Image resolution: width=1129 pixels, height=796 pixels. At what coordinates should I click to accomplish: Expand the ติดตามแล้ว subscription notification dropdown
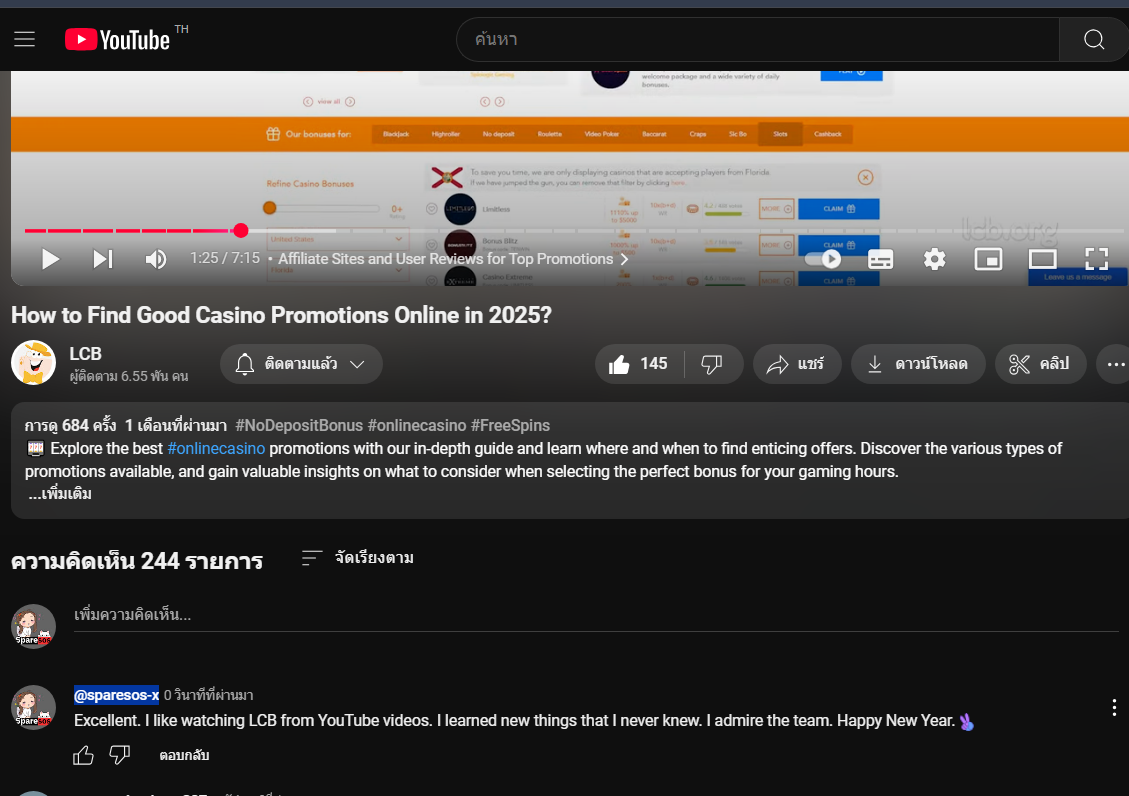[x=301, y=364]
